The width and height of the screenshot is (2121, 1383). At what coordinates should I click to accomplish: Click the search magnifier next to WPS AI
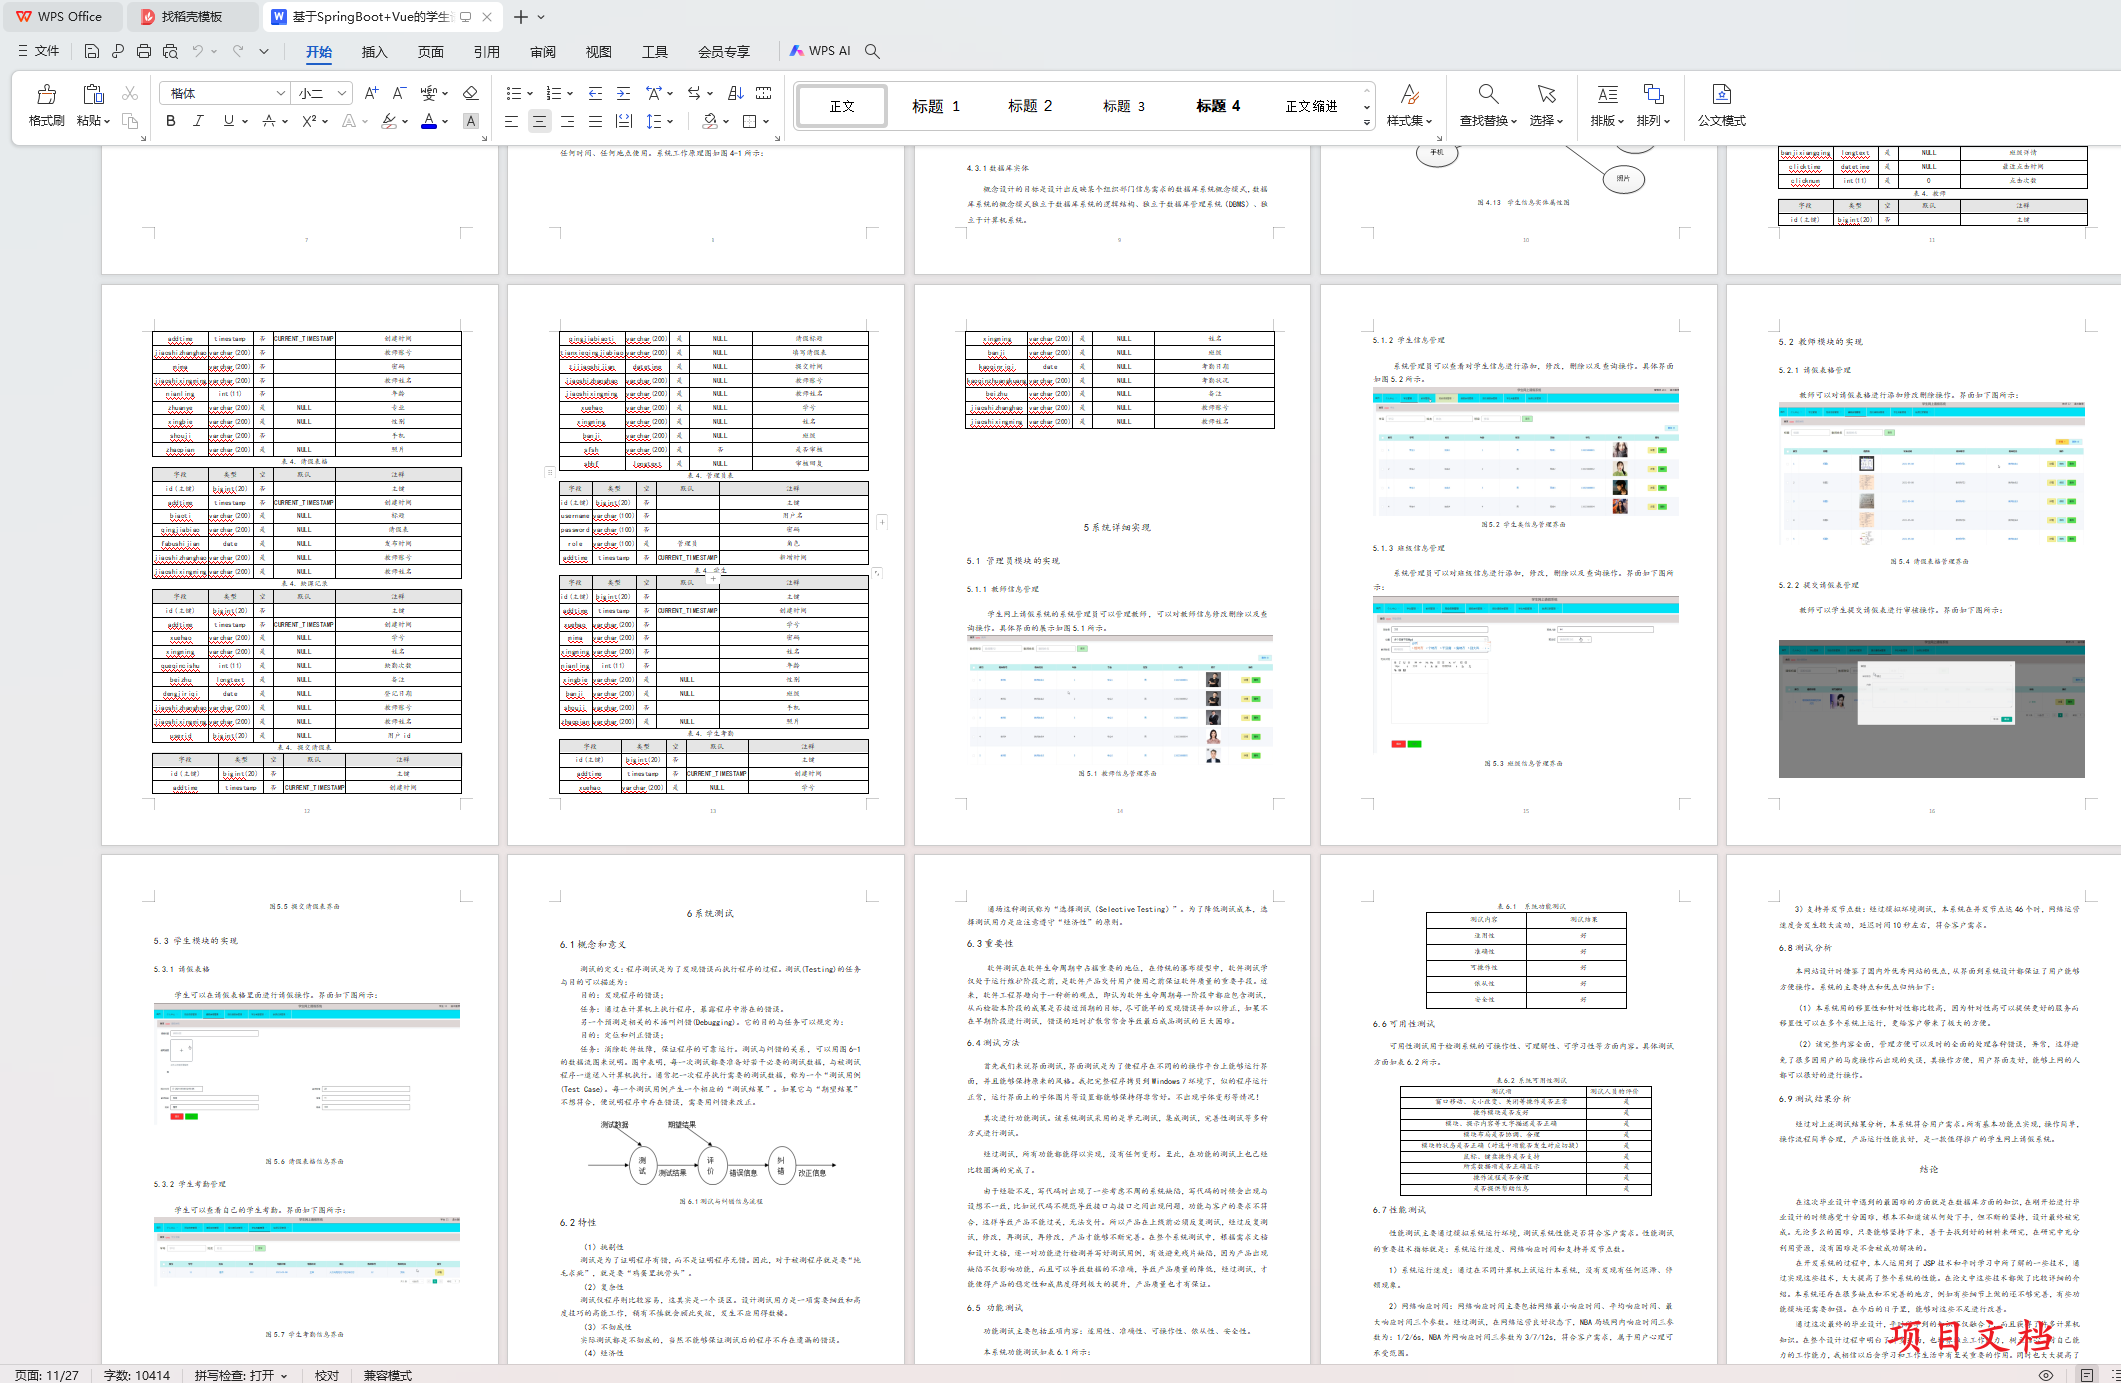872,51
